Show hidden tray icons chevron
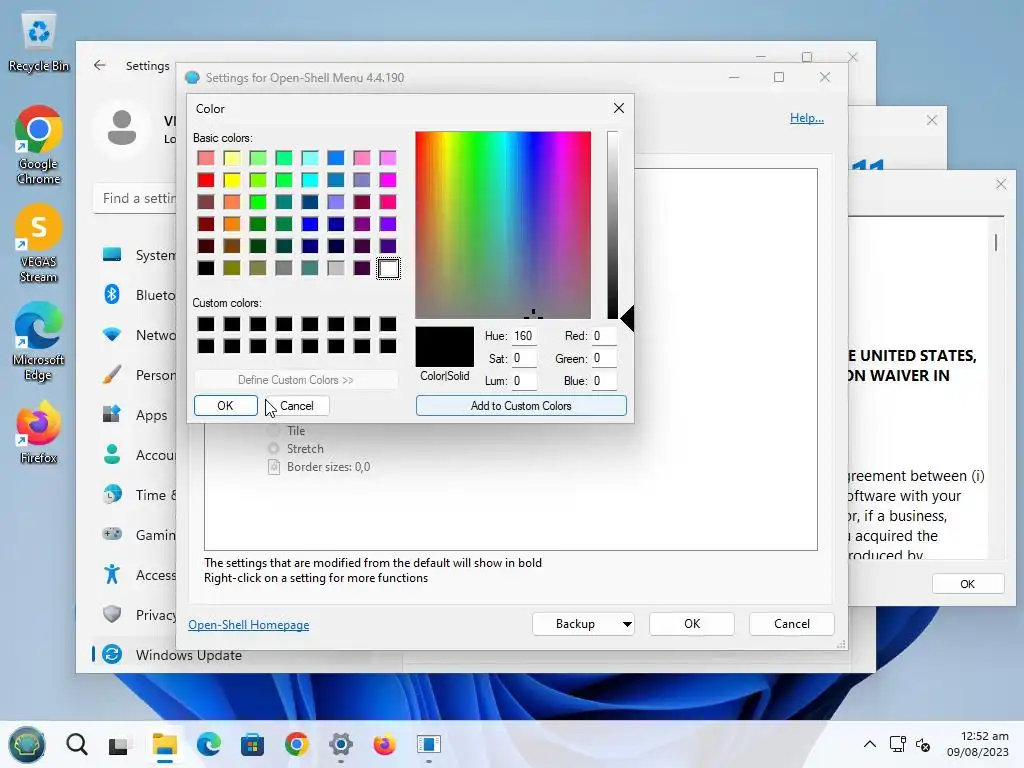1024x768 pixels. click(870, 744)
